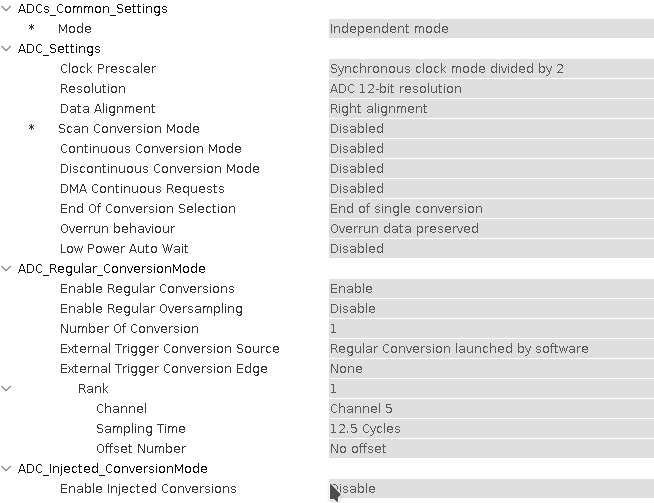Open the Right alignment value field
Screen dimensions: 654x503
(x=490, y=109)
